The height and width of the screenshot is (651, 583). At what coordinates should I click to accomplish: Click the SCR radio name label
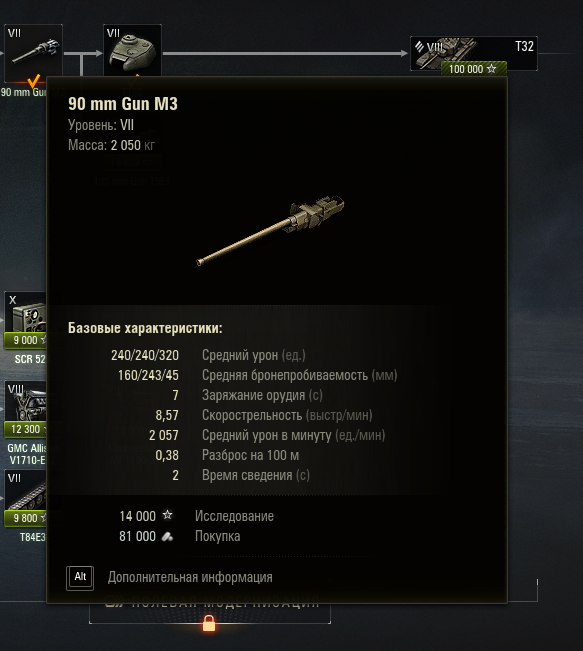click(30, 359)
